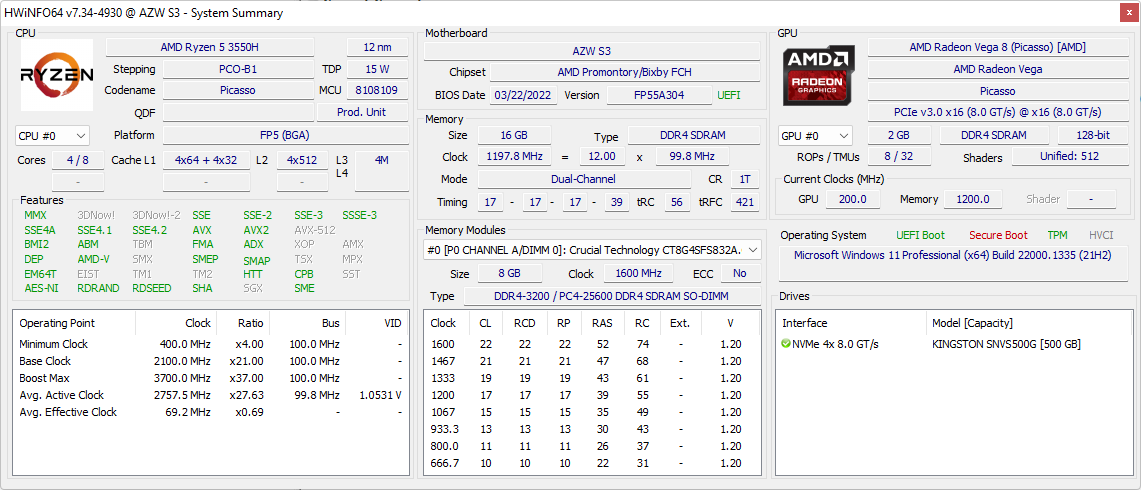Click the HVCI label

click(x=1101, y=235)
